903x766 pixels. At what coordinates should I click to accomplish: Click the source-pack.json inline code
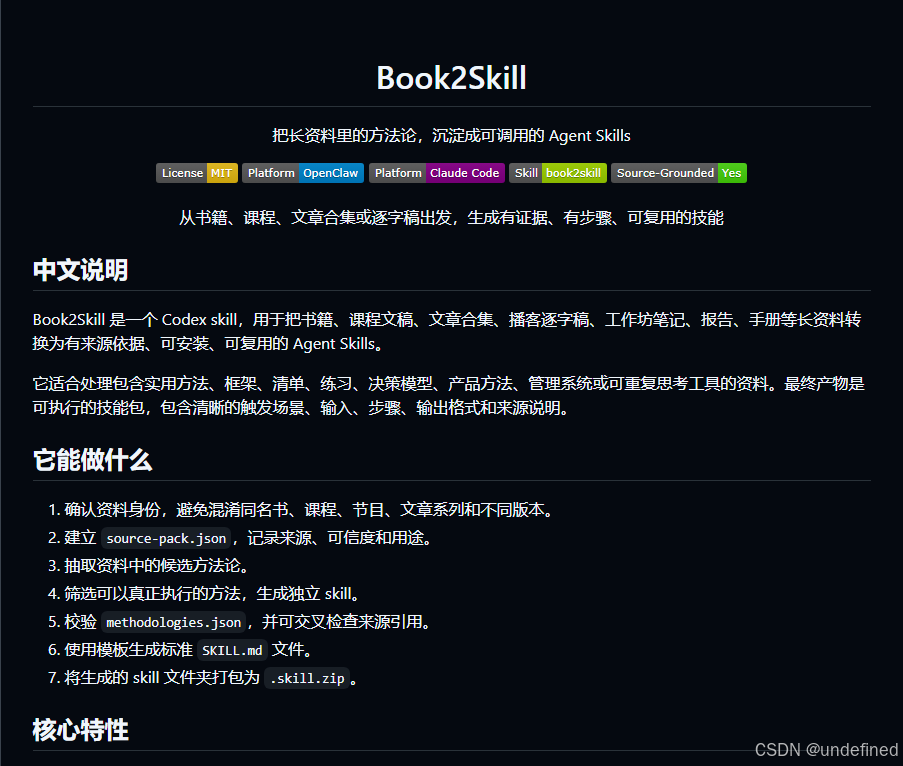coord(166,538)
